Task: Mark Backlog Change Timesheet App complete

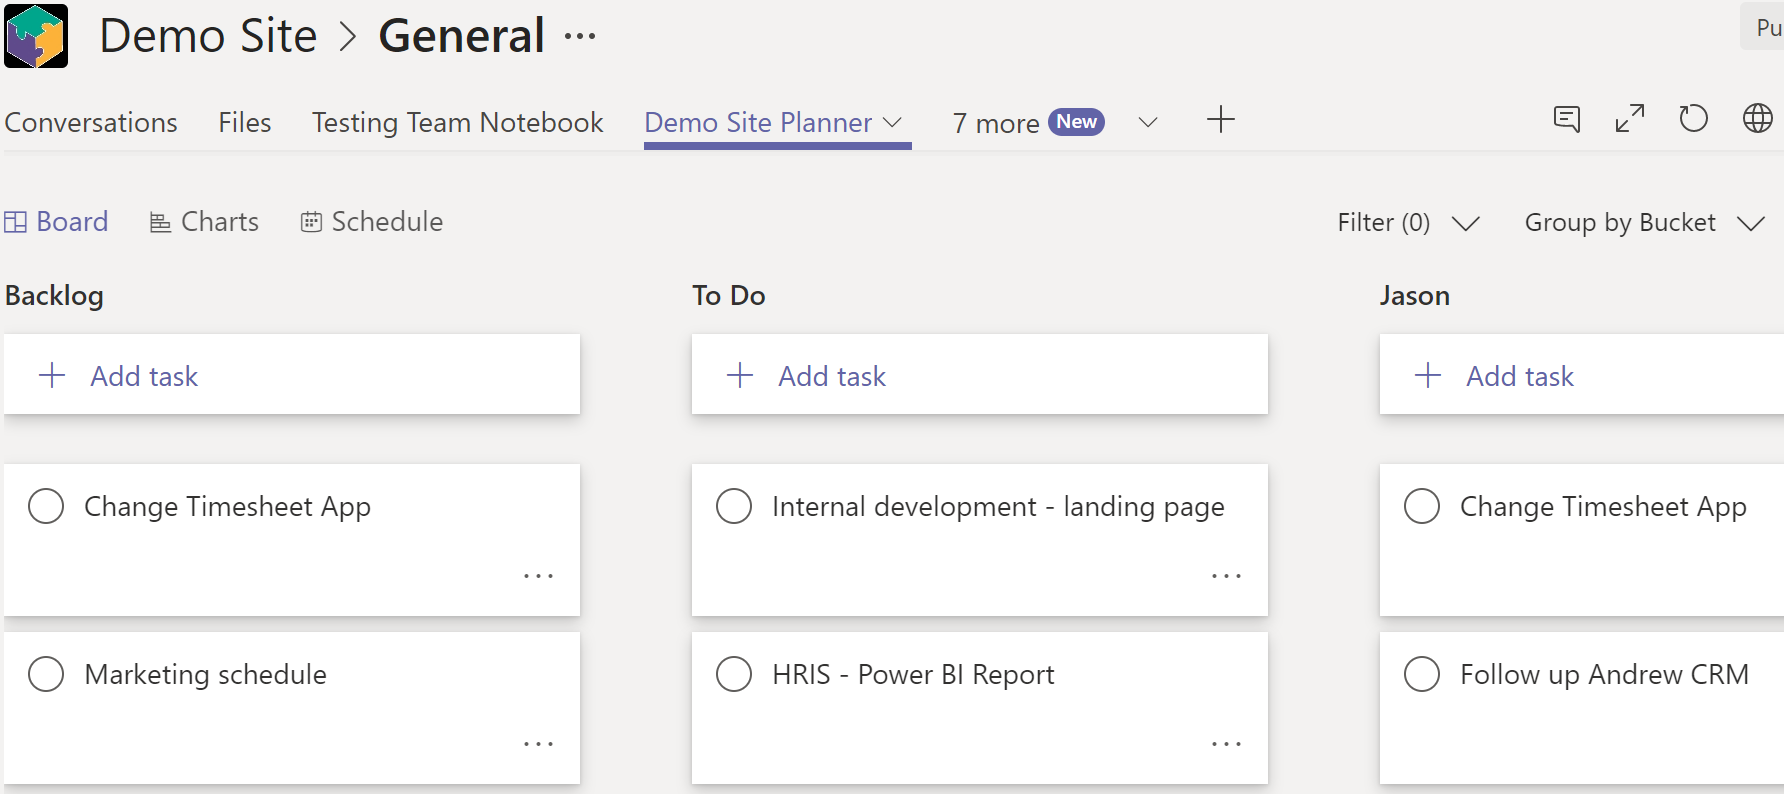Action: pyautogui.click(x=46, y=506)
